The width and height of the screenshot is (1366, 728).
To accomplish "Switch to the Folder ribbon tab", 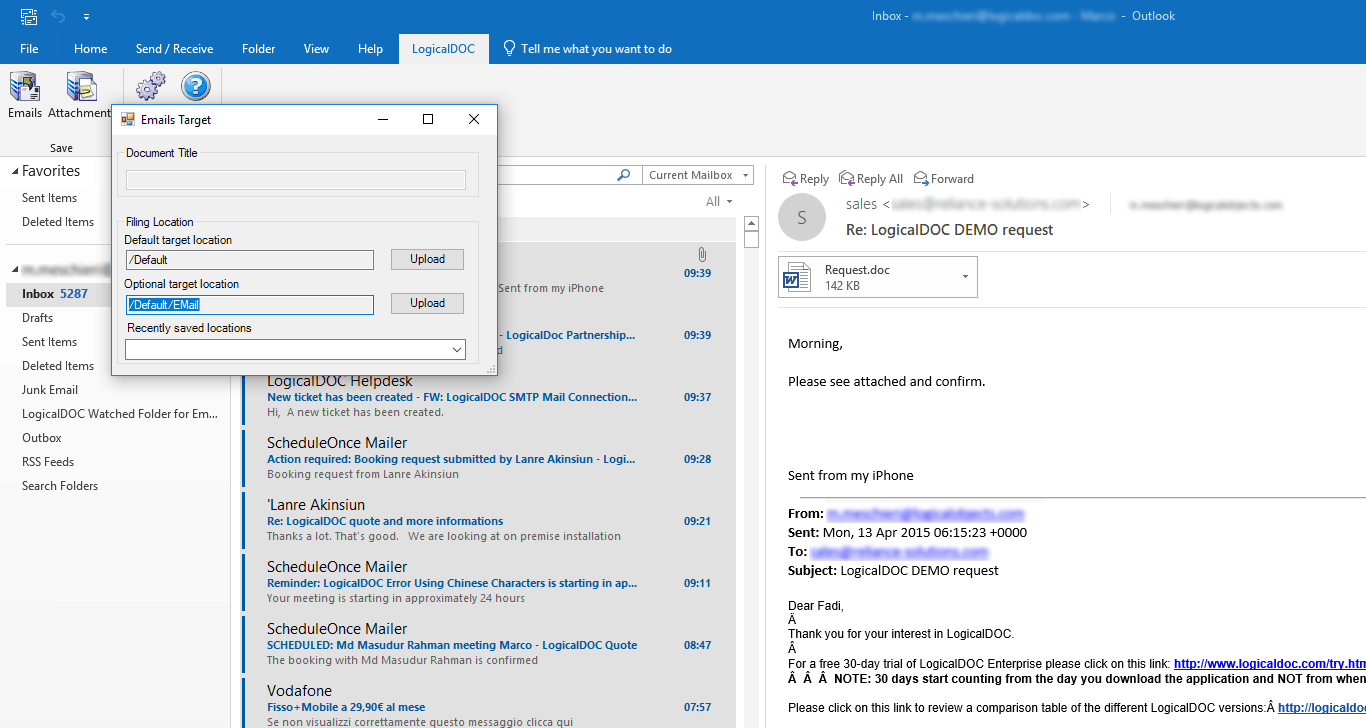I will coord(258,49).
